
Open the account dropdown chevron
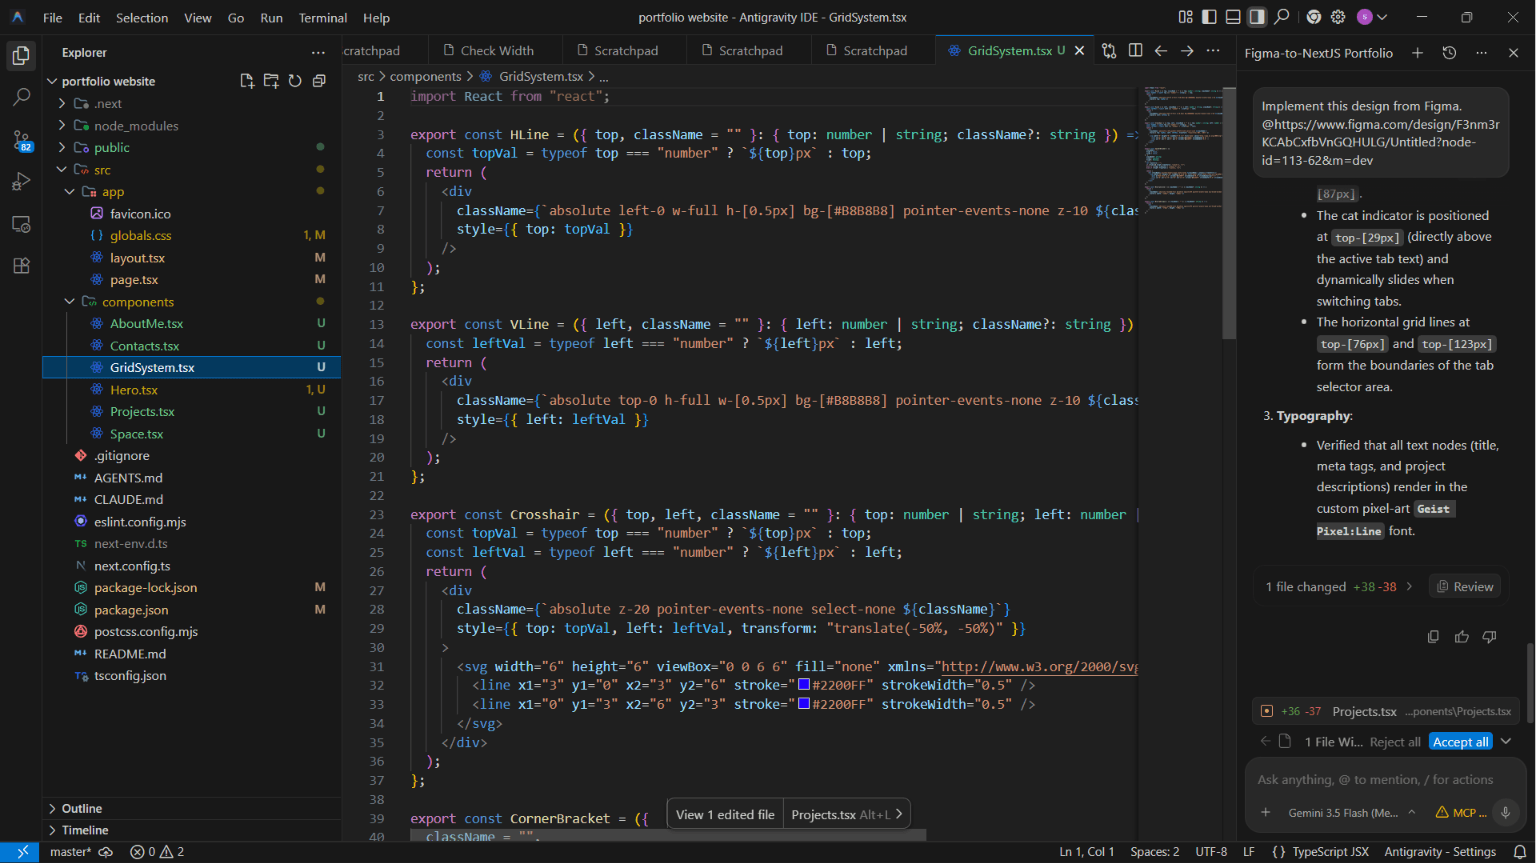pos(1383,17)
